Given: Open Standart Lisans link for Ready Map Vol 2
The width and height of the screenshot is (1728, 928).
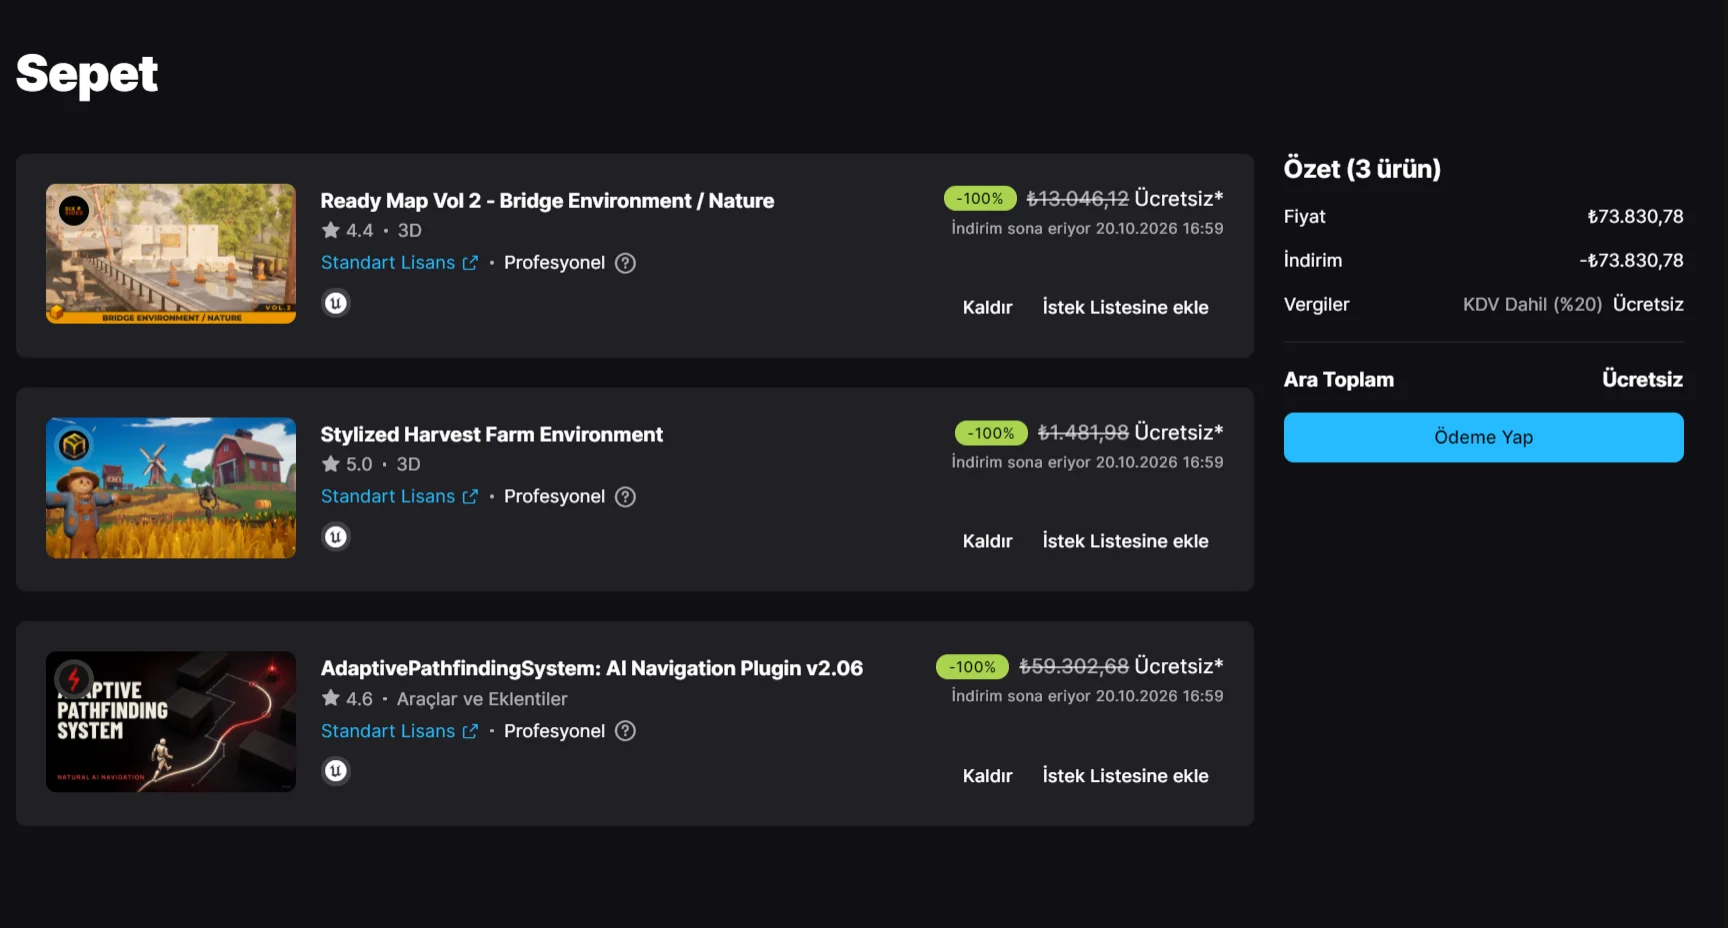Looking at the screenshot, I should pos(399,263).
